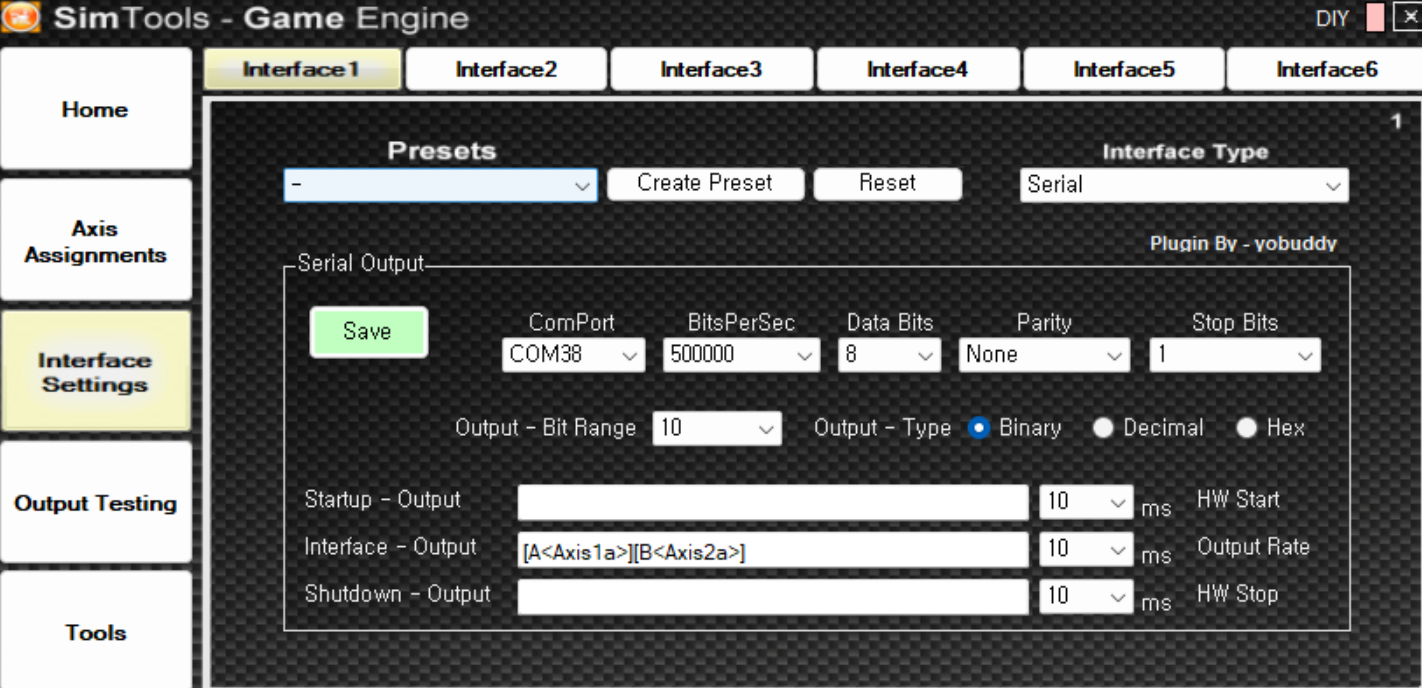1422x688 pixels.
Task: Expand the Presets dropdown
Action: [441, 185]
